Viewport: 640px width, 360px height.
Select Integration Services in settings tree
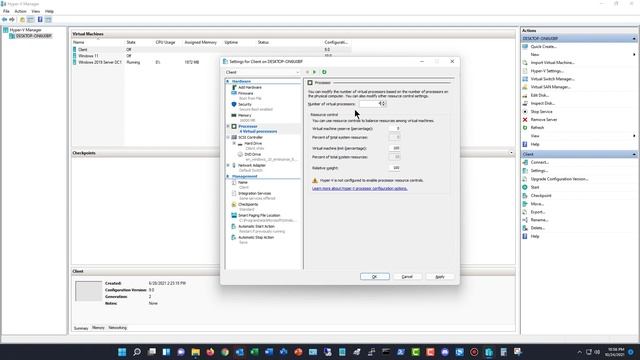click(x=255, y=193)
